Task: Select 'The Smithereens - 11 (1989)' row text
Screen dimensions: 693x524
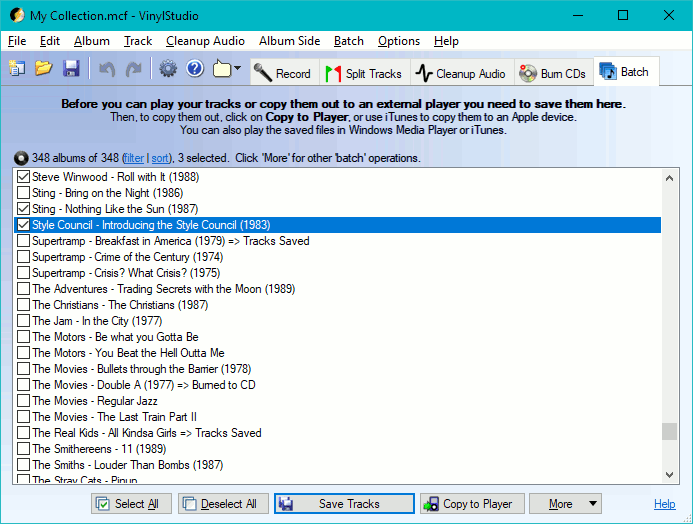Action: (99, 448)
